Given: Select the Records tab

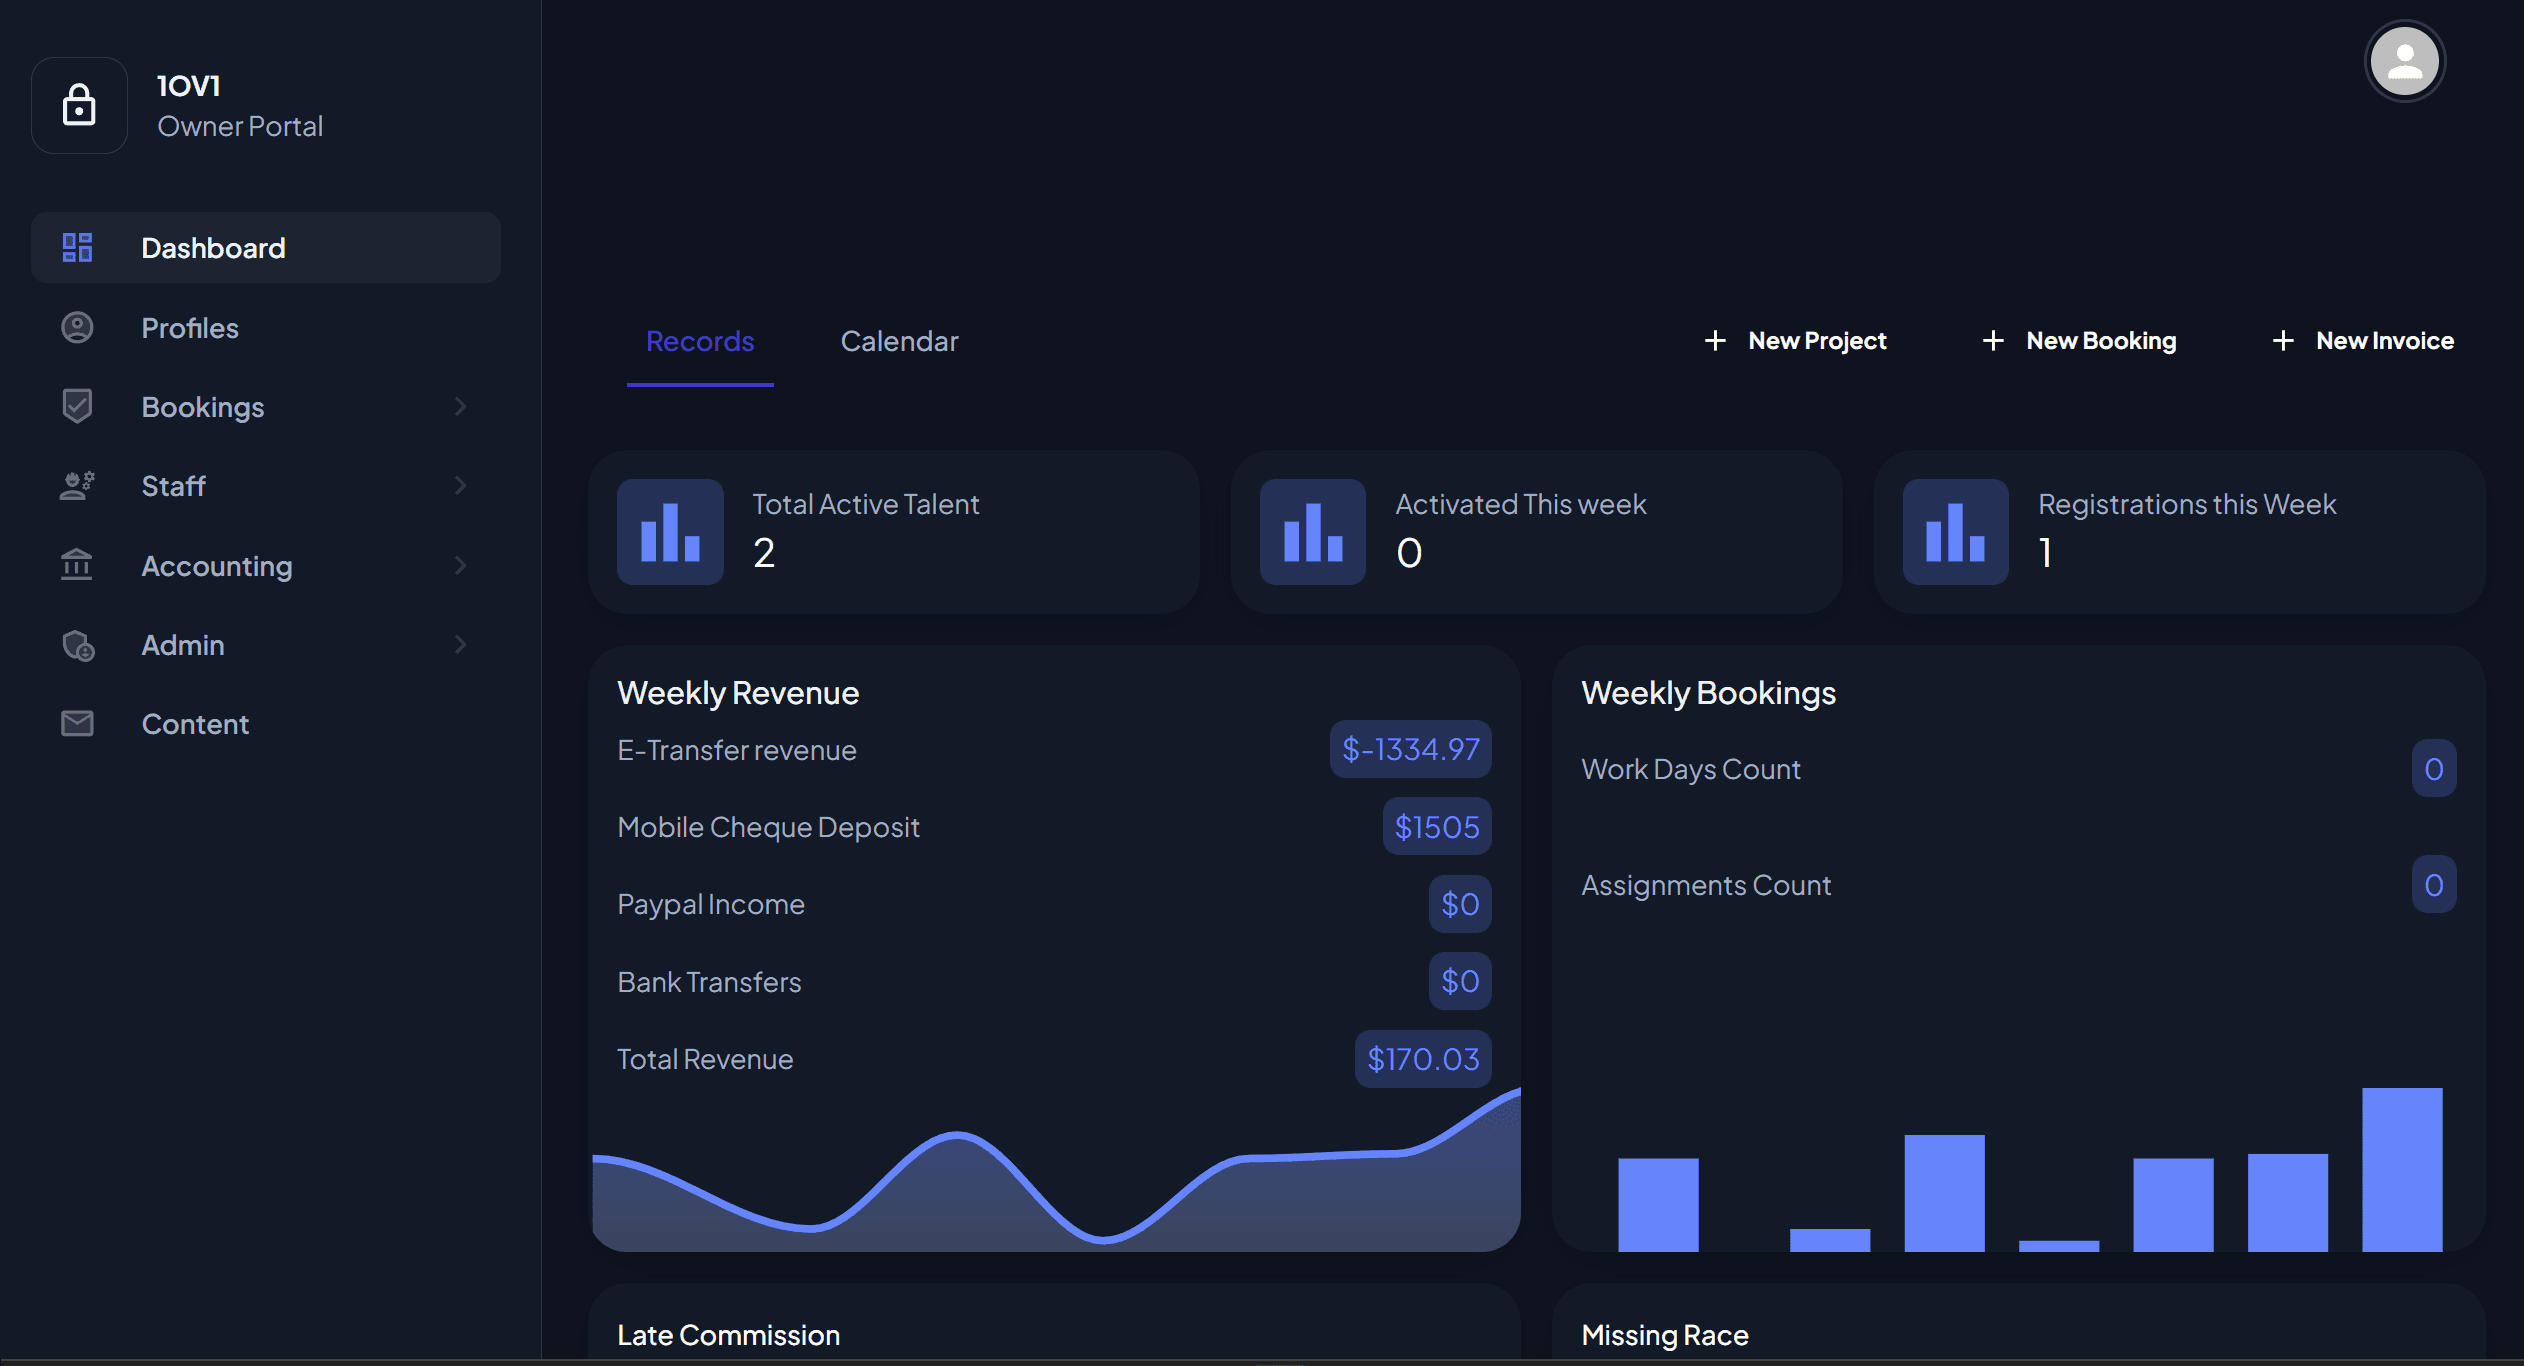Looking at the screenshot, I should (700, 341).
